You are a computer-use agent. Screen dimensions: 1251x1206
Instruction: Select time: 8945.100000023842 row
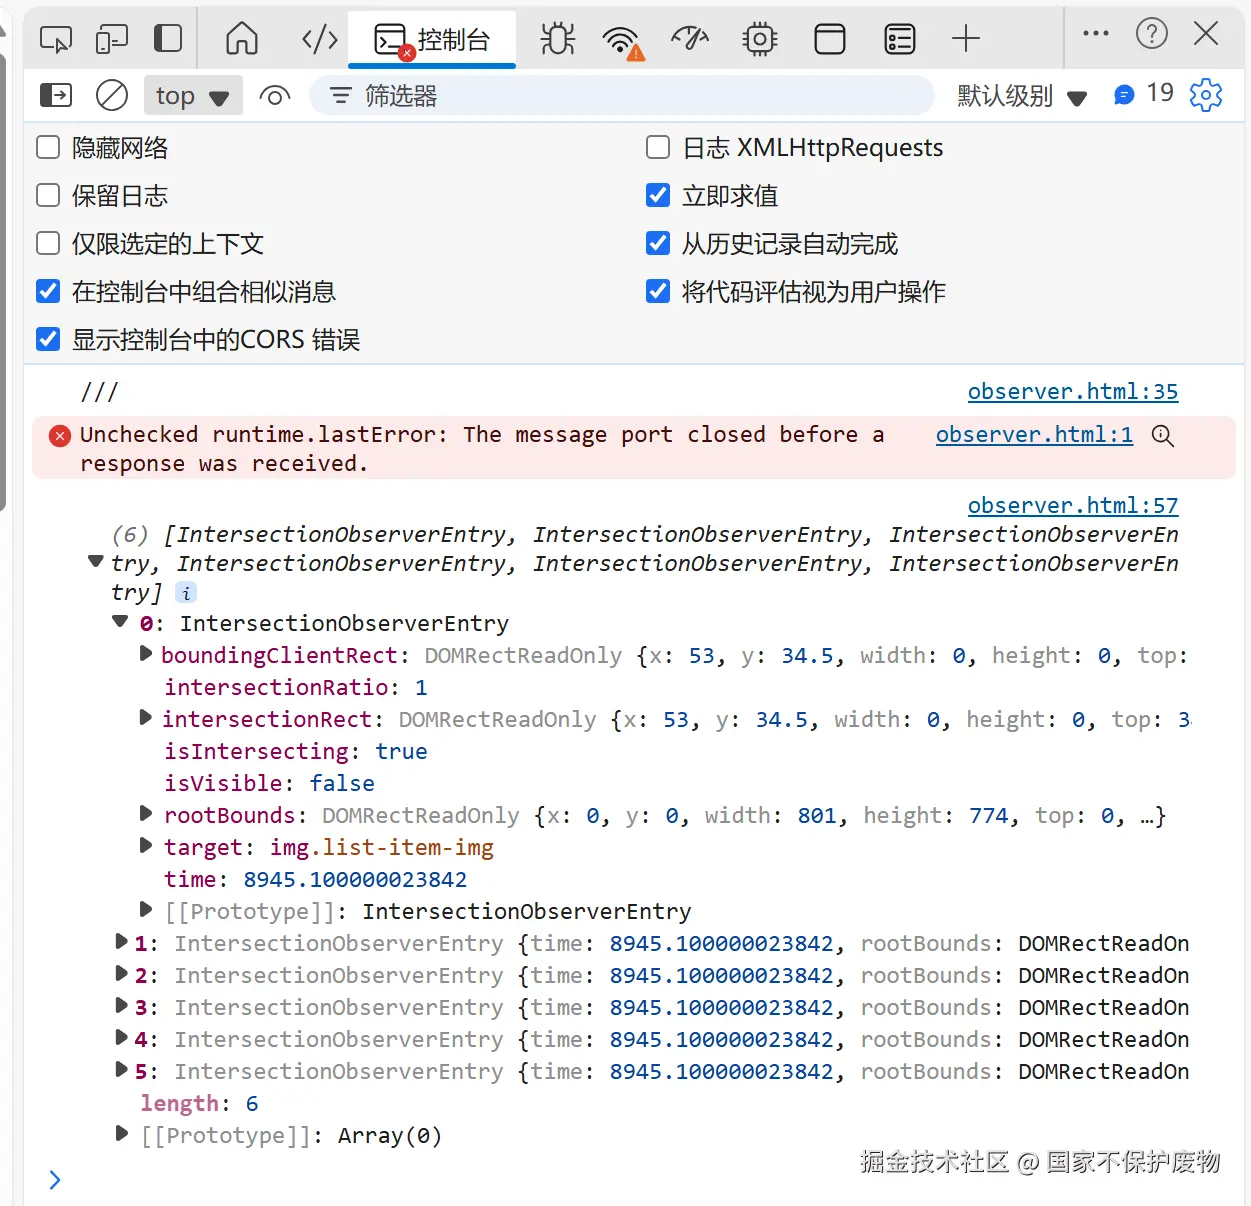316,880
